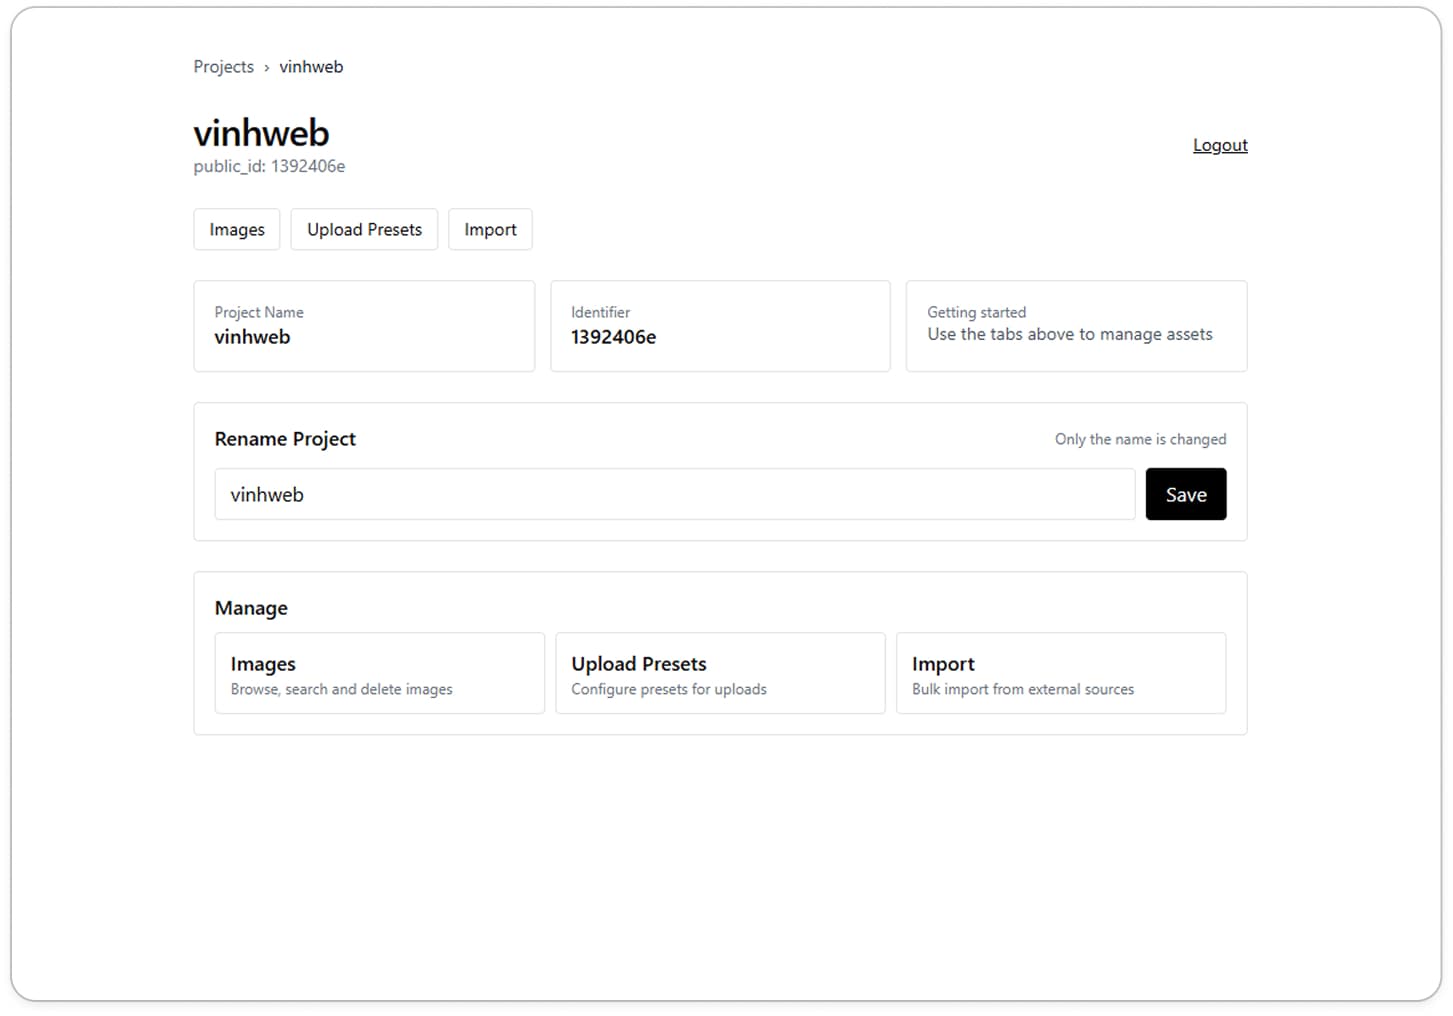This screenshot has height=1016, width=1453.
Task: Open Import for bulk import from external sources
Action: 1061,673
